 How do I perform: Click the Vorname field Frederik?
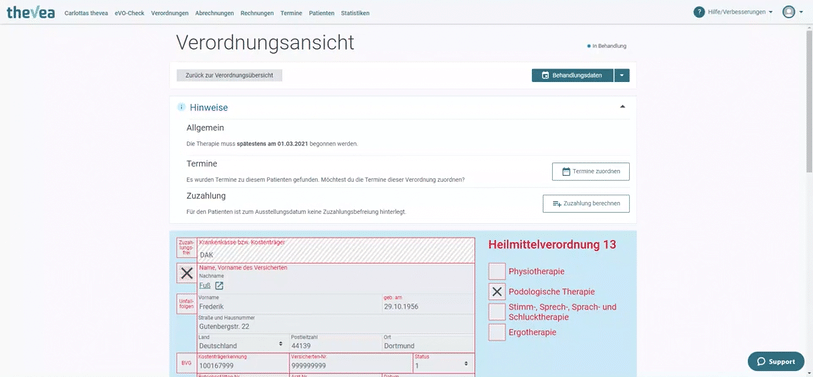coord(289,304)
